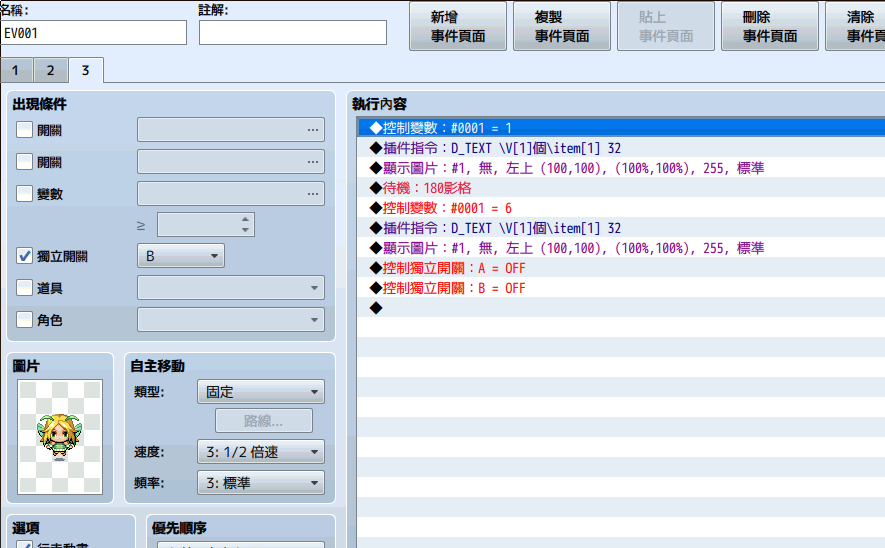Increase the 變數 threshold value with up arrow
This screenshot has width=885, height=548.
point(245,220)
